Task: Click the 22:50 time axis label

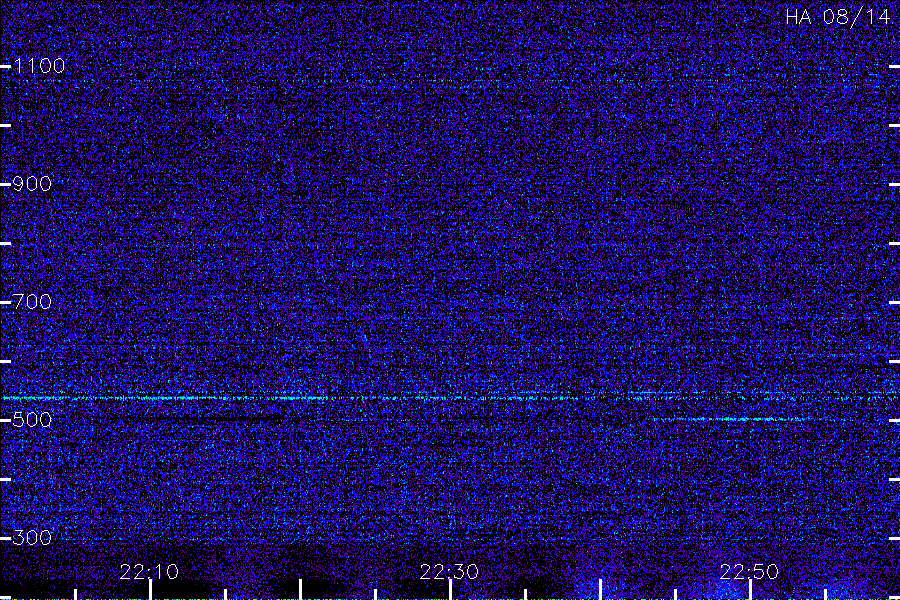Action: [749, 572]
